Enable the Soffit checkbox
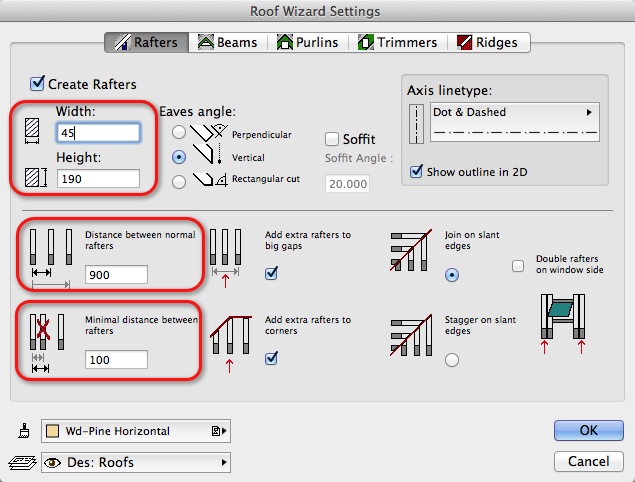This screenshot has width=635, height=482. [332, 139]
